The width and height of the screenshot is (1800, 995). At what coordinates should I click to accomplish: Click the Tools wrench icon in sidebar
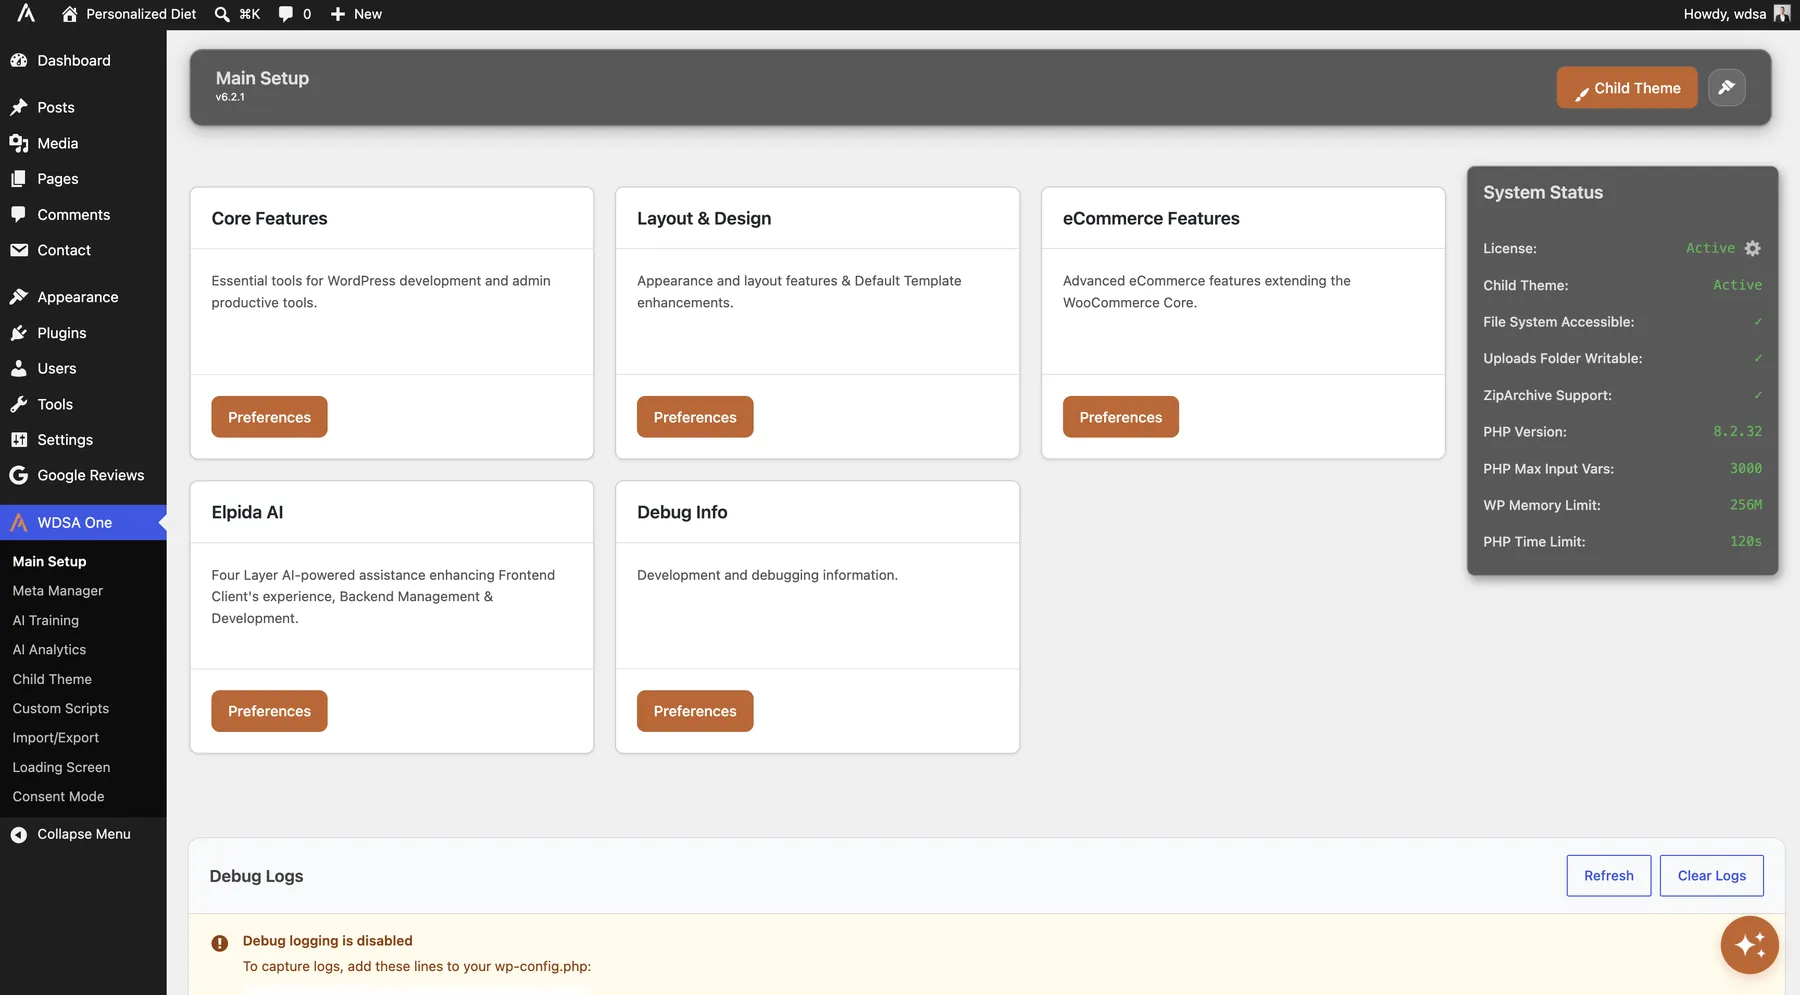pyautogui.click(x=19, y=404)
